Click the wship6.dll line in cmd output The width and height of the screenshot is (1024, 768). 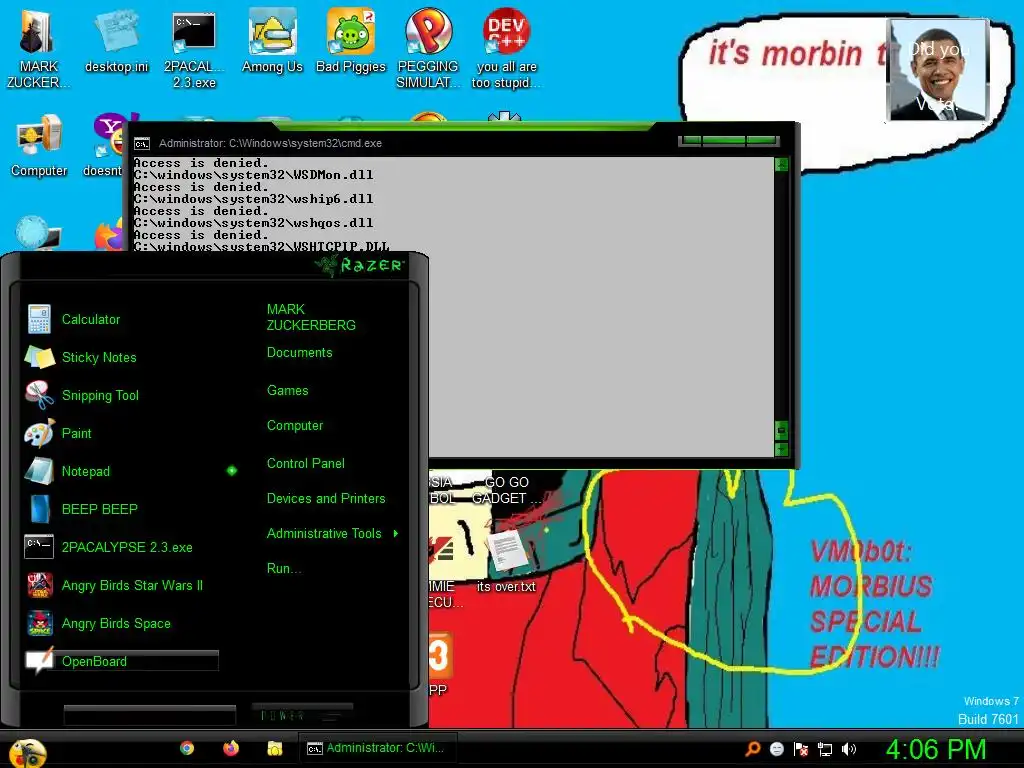[x=253, y=199]
